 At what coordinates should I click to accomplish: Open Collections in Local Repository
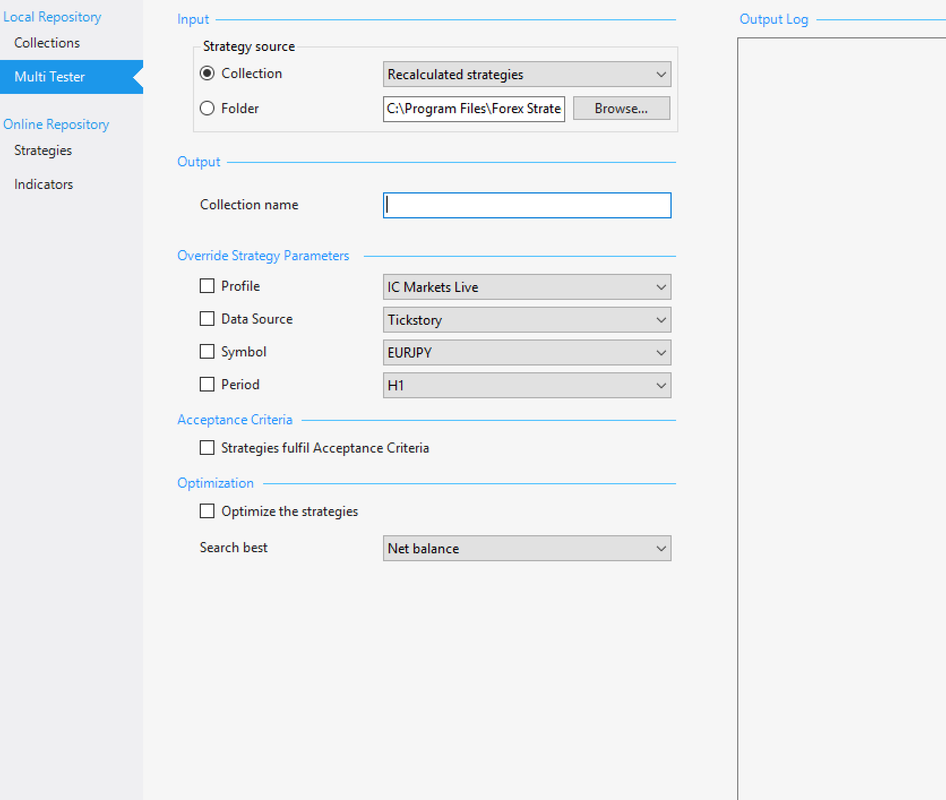[x=47, y=43]
